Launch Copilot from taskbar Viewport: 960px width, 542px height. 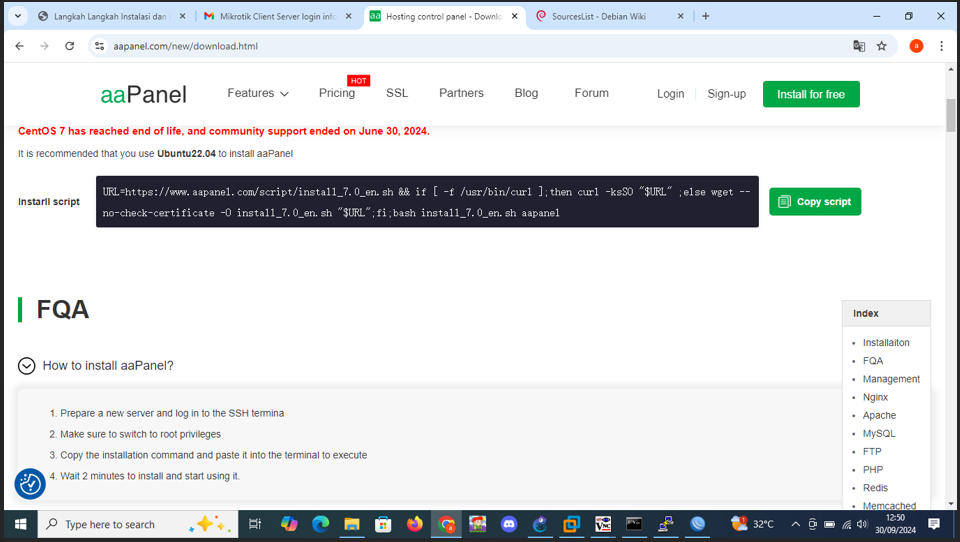click(289, 524)
